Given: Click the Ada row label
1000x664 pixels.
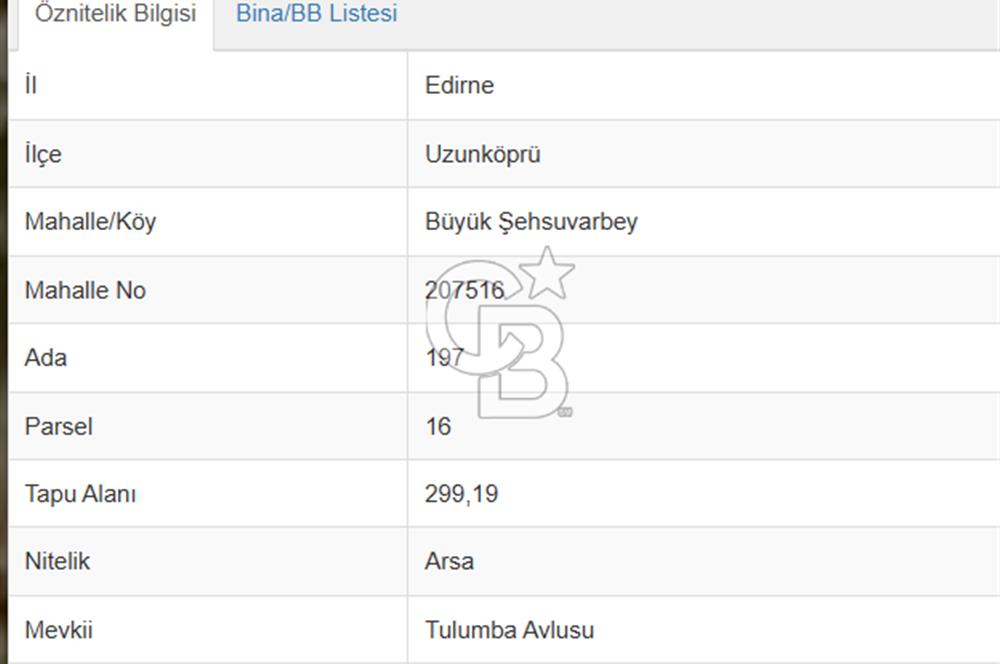Looking at the screenshot, I should tap(46, 357).
